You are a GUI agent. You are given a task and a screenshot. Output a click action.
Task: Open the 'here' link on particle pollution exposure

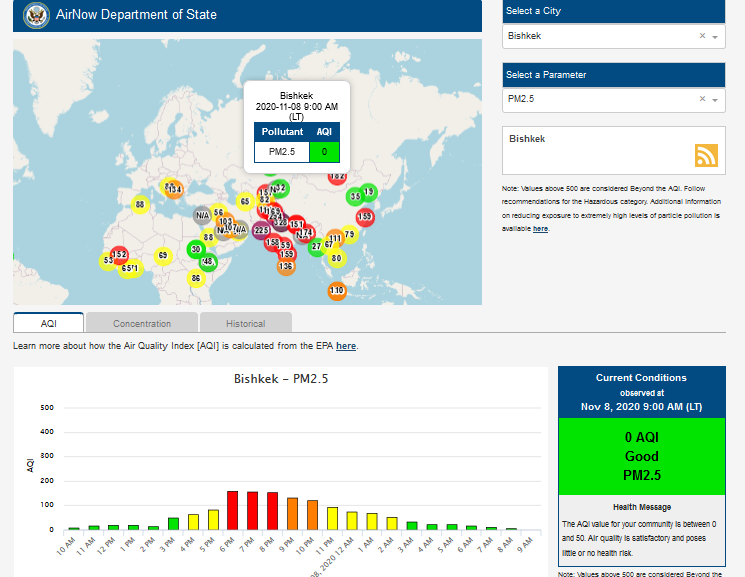540,229
